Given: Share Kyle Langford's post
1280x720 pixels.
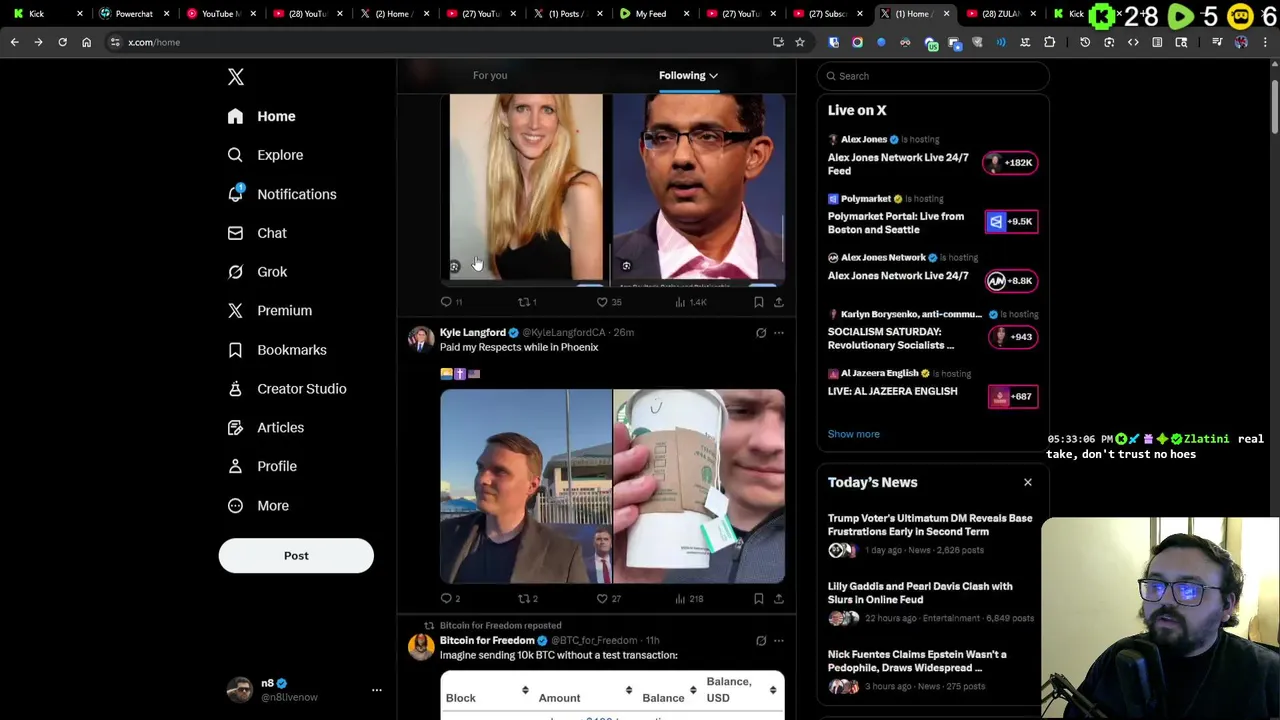Looking at the screenshot, I should pos(778,598).
